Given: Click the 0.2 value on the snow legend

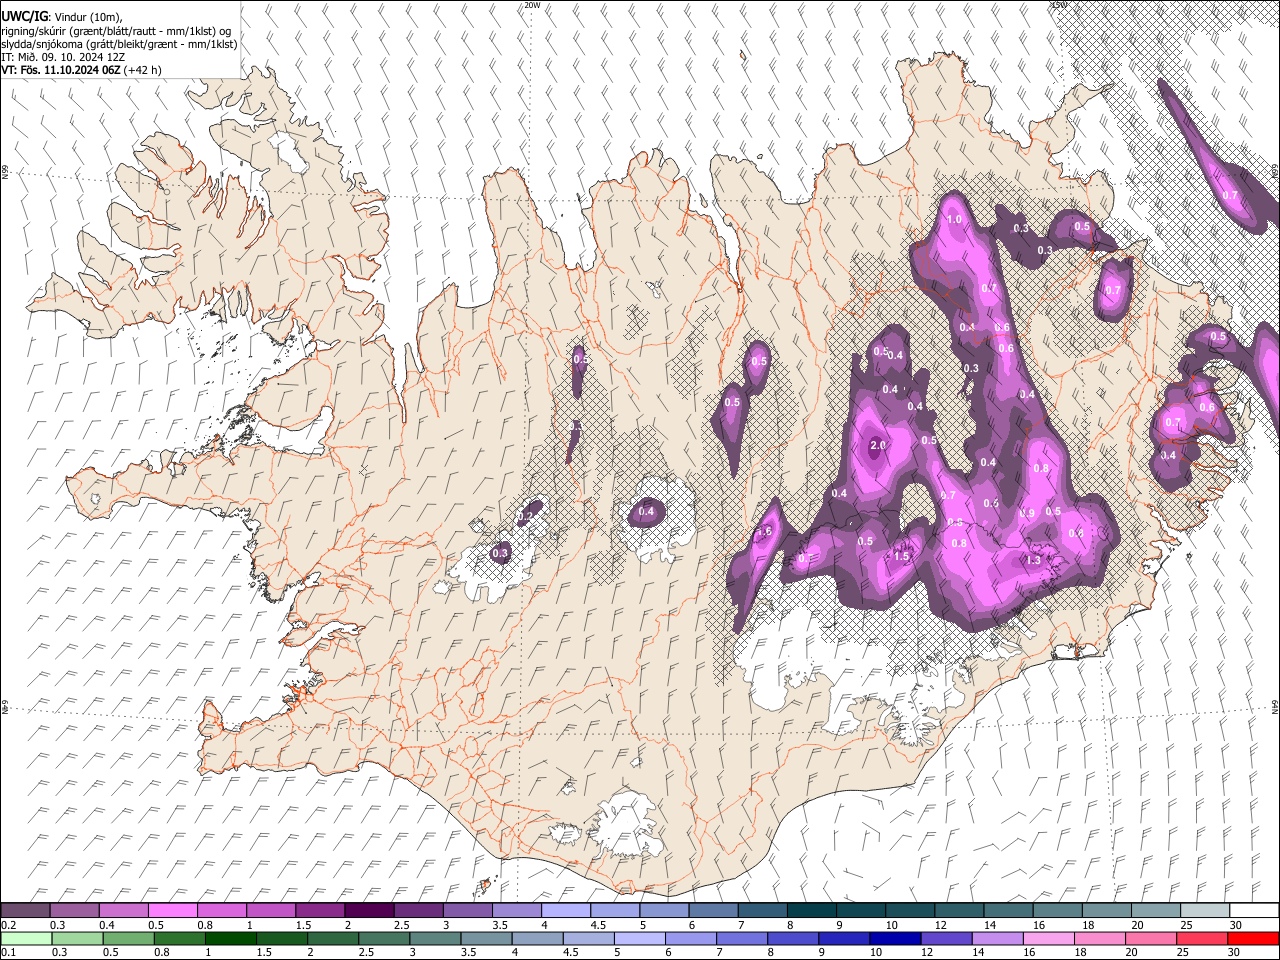Looking at the screenshot, I should pos(8,925).
